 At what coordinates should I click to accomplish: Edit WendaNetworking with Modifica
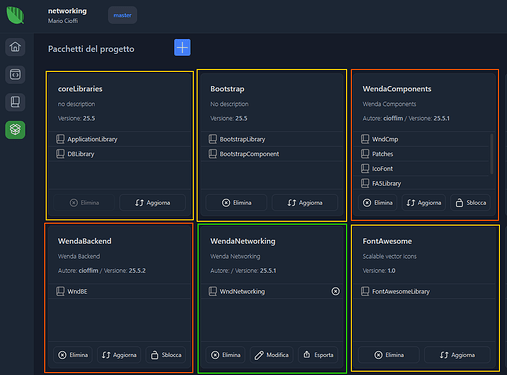click(x=272, y=355)
